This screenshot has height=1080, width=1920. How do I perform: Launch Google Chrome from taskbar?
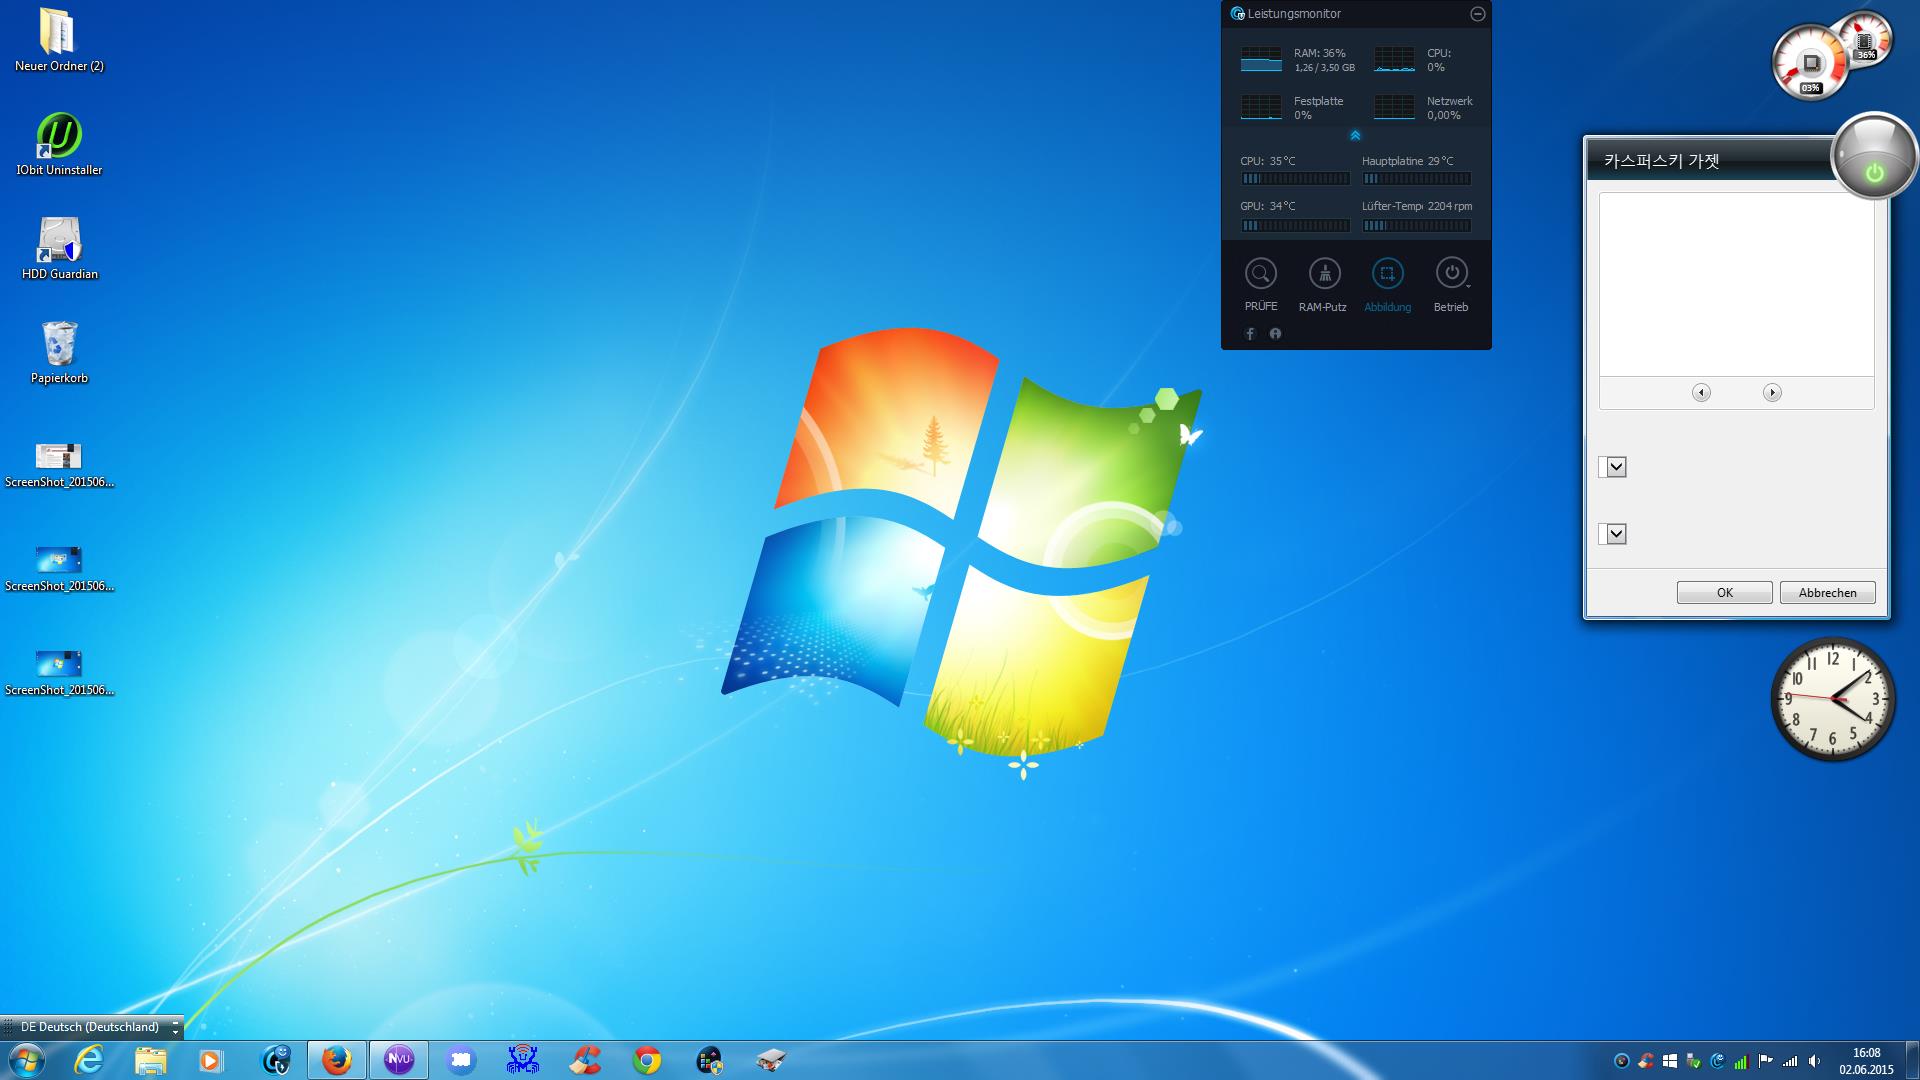click(x=647, y=1060)
